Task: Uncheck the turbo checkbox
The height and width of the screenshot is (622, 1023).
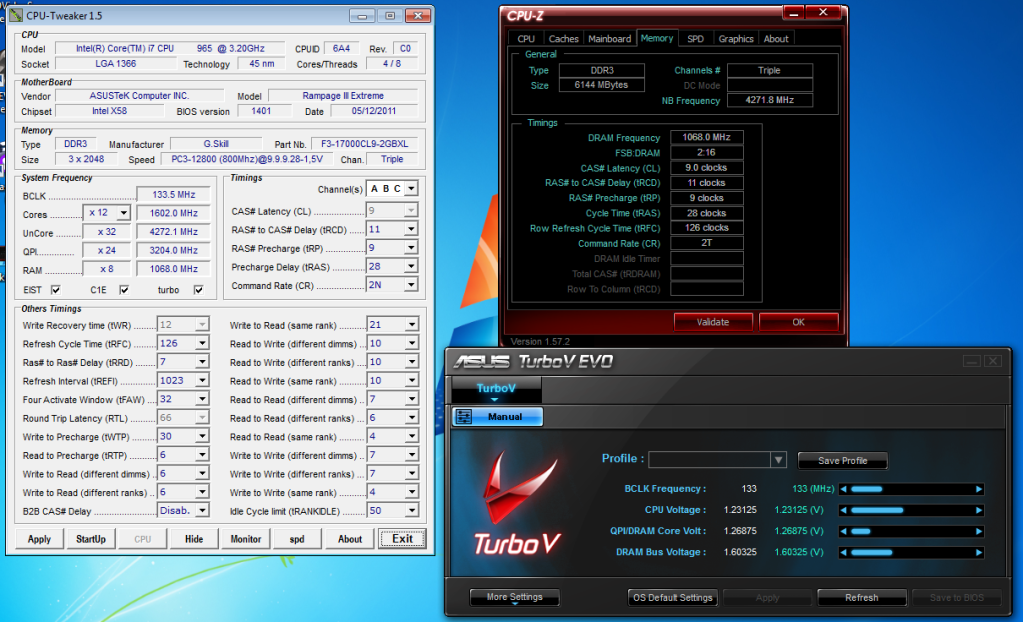Action: click(x=198, y=290)
